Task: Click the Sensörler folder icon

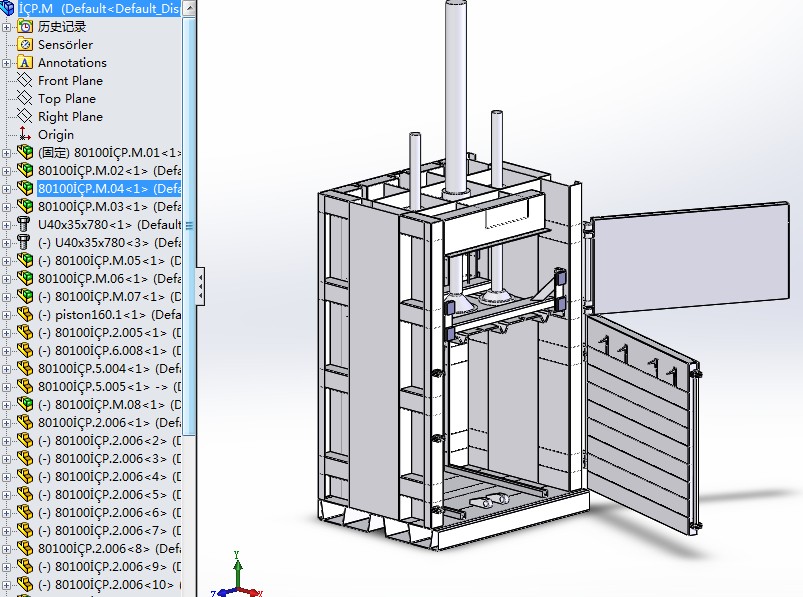Action: 25,45
